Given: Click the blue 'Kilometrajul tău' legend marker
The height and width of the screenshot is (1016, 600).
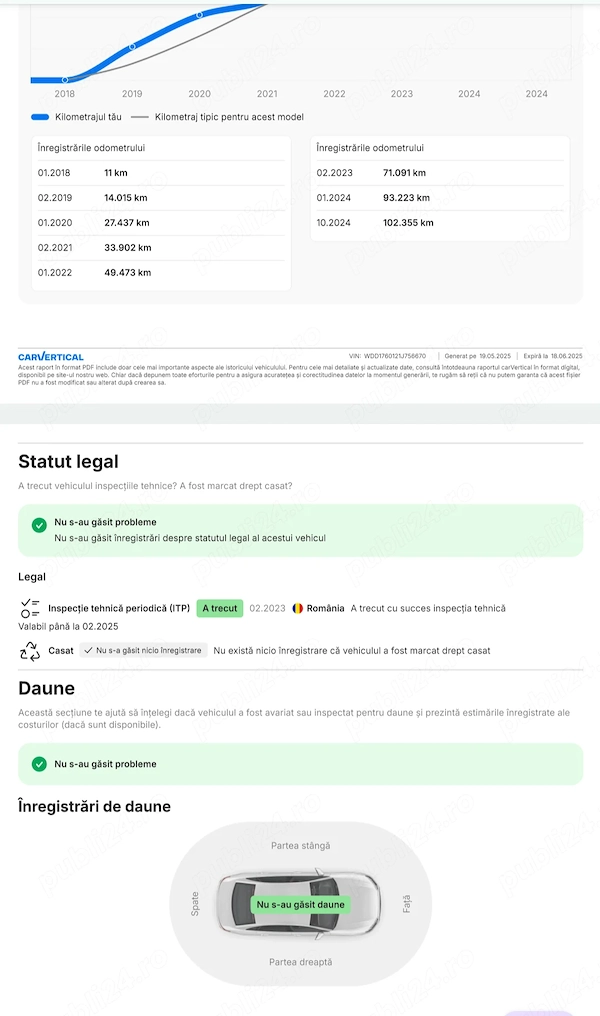Looking at the screenshot, I should [x=40, y=117].
